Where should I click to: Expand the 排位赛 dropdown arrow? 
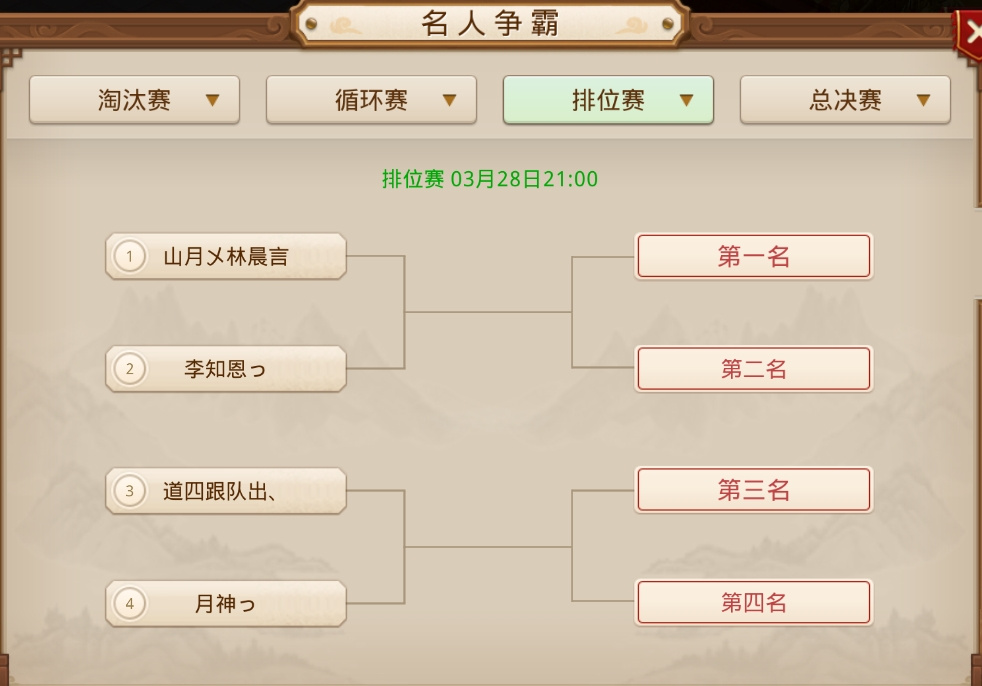(x=686, y=100)
